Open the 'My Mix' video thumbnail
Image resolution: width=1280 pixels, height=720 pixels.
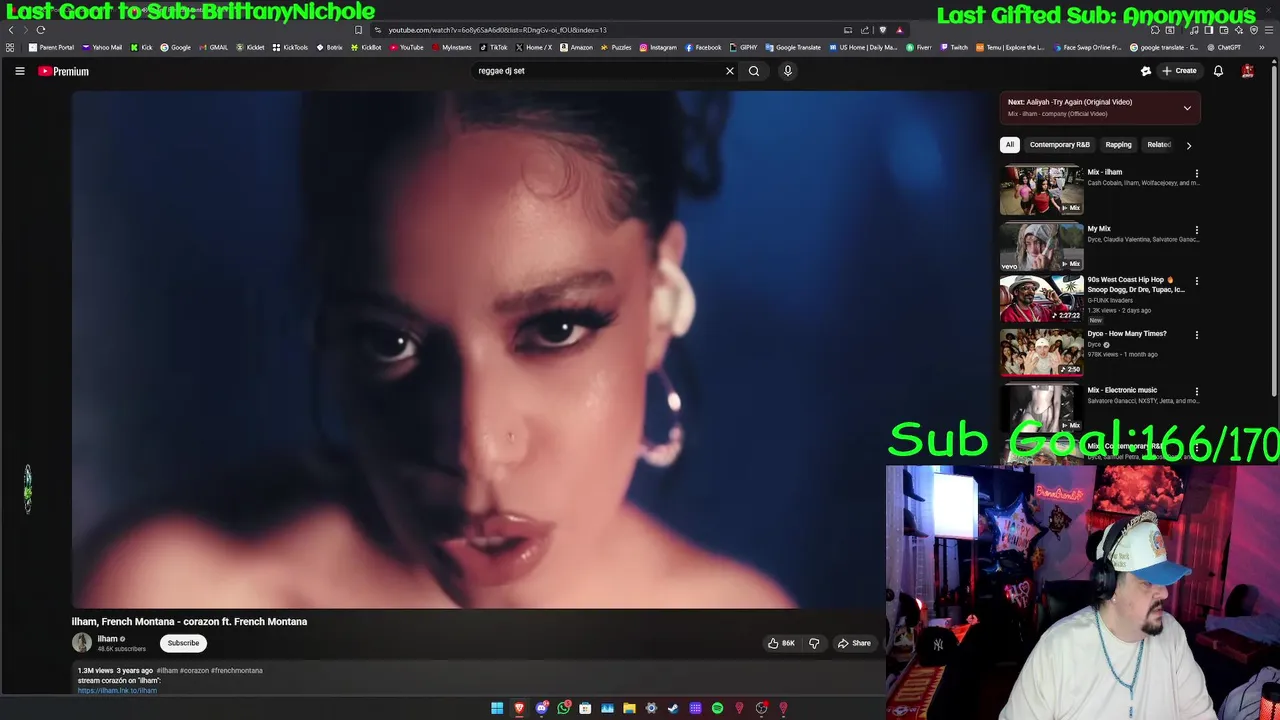(x=1041, y=246)
